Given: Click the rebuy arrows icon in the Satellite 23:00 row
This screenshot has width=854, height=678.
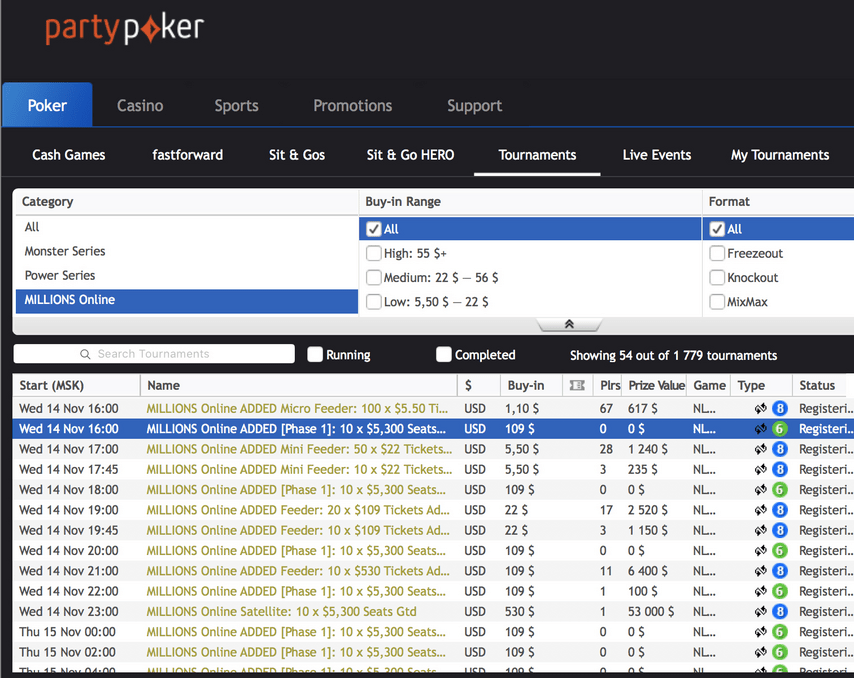Looking at the screenshot, I should [x=760, y=612].
